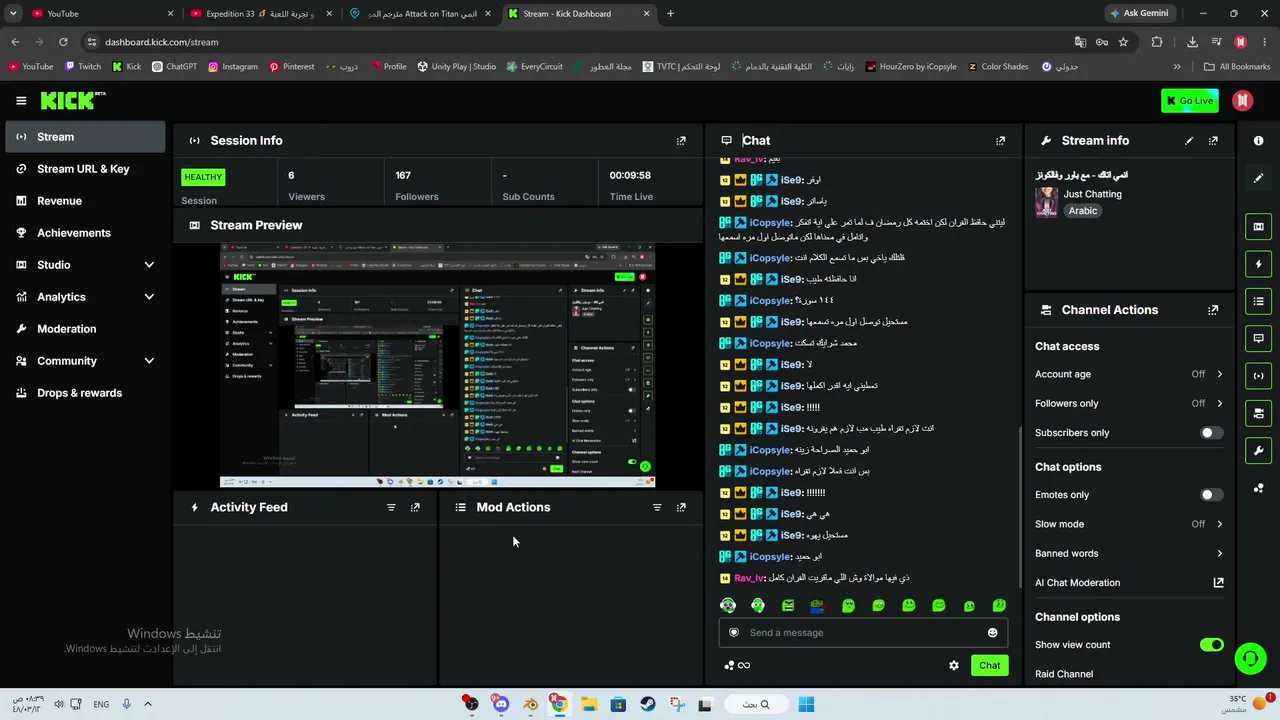Click the points infinity icon below chat input
1280x720 pixels.
pos(737,666)
